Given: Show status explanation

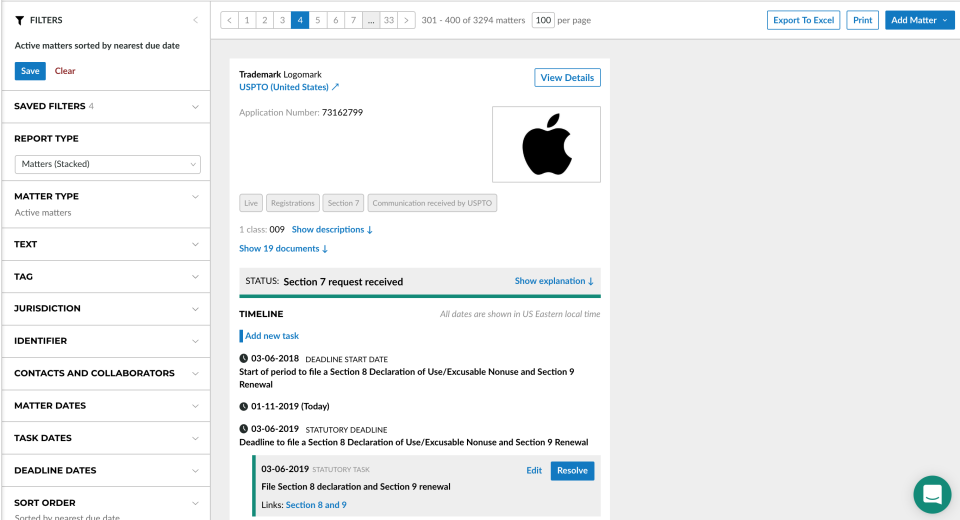Looking at the screenshot, I should pyautogui.click(x=554, y=281).
